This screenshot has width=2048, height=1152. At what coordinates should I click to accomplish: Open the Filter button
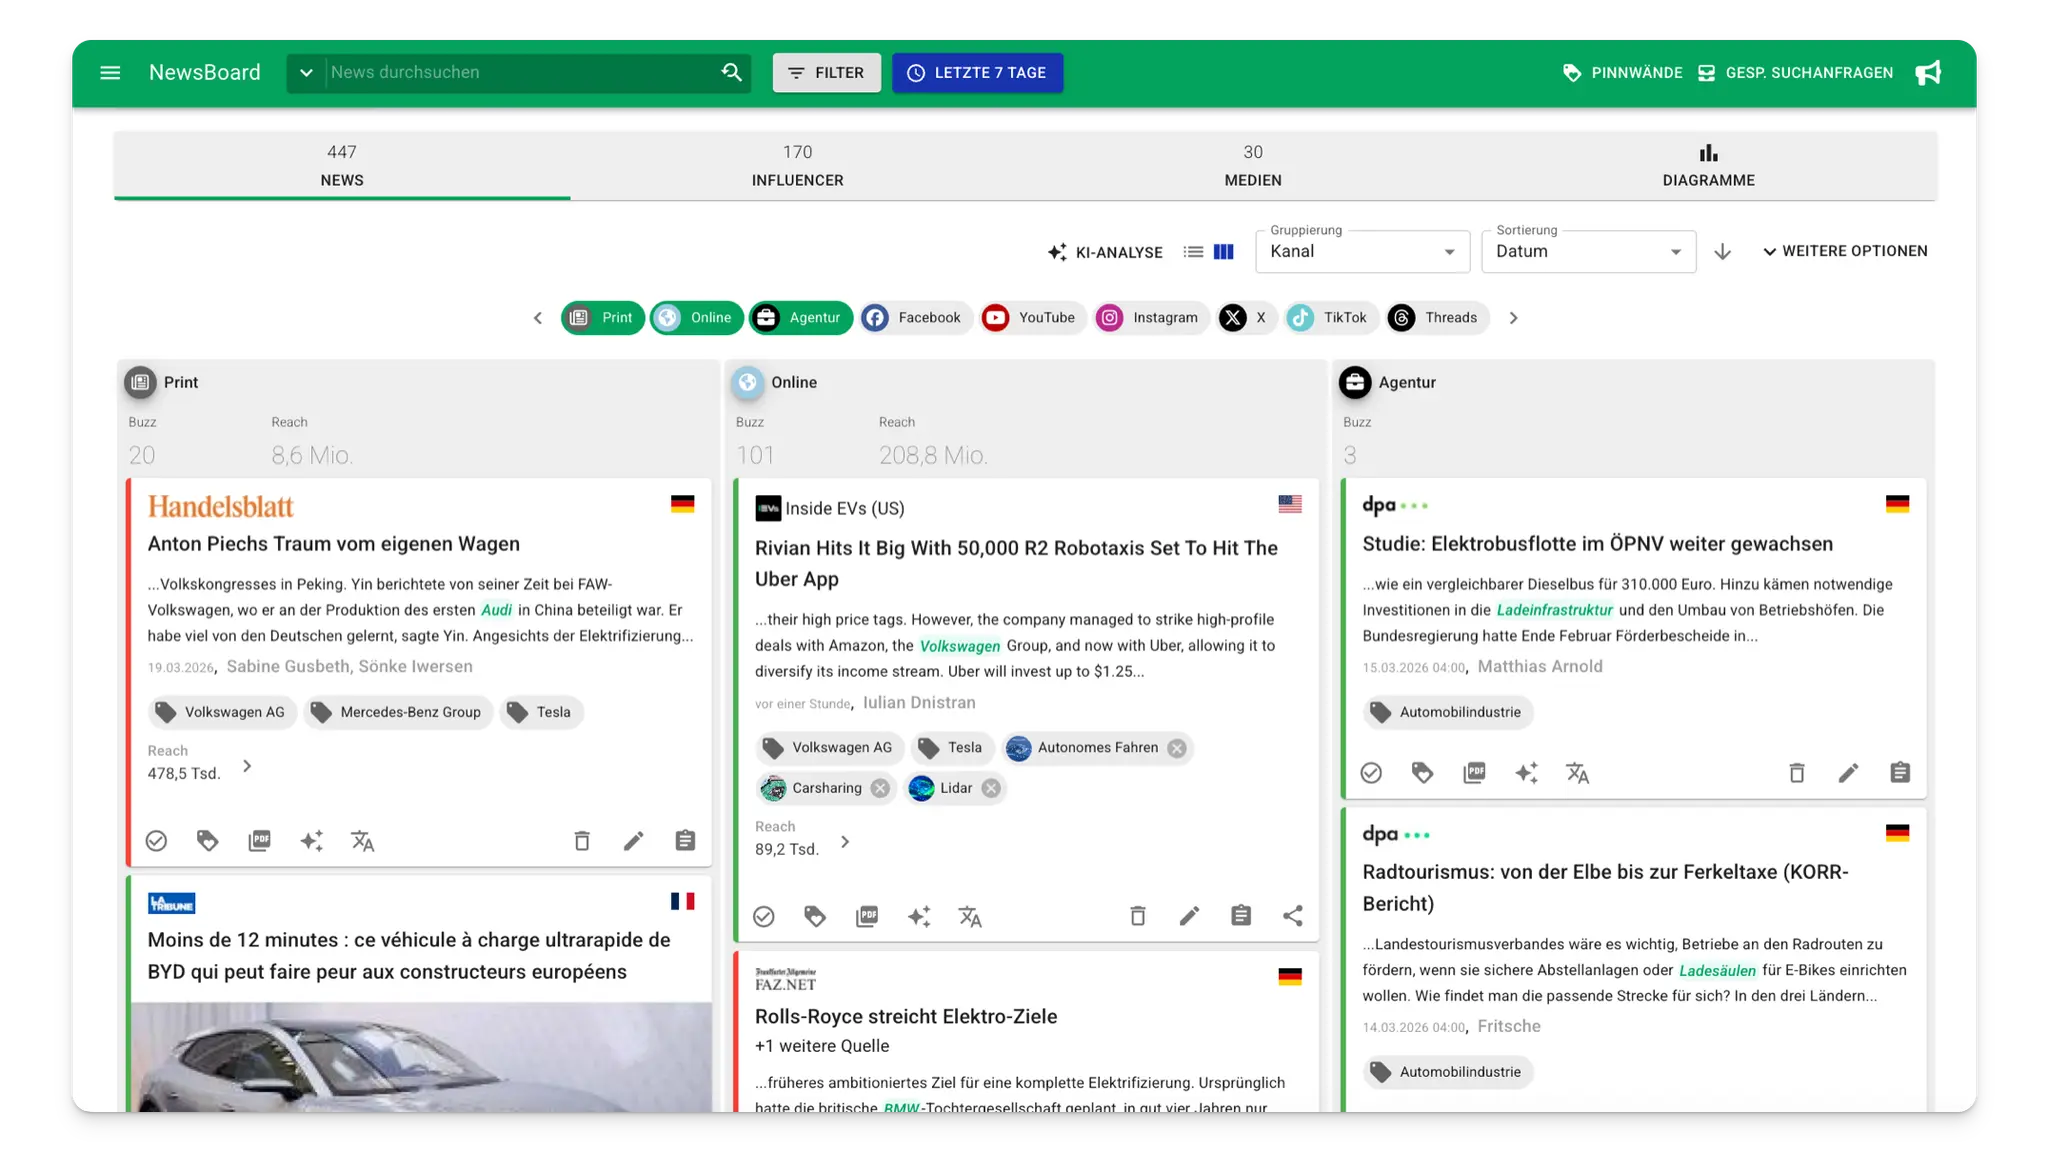pyautogui.click(x=826, y=72)
